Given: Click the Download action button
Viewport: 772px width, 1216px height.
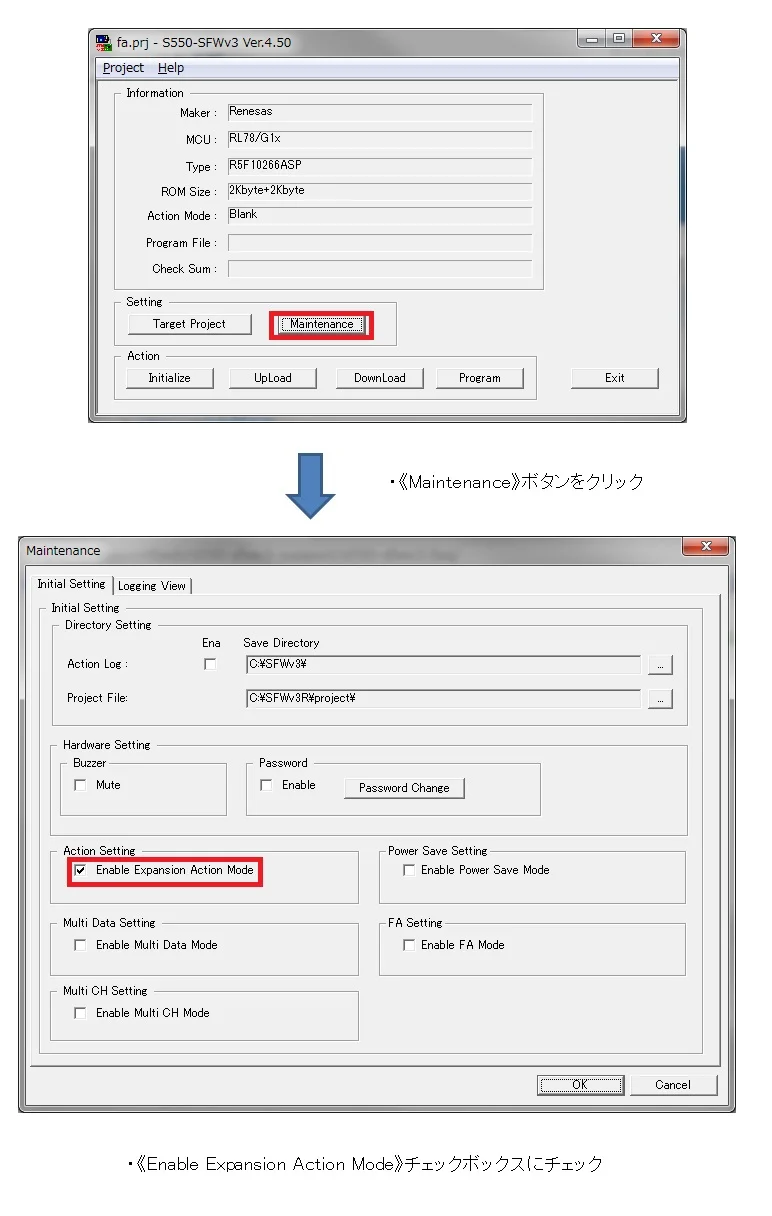Looking at the screenshot, I should 379,378.
